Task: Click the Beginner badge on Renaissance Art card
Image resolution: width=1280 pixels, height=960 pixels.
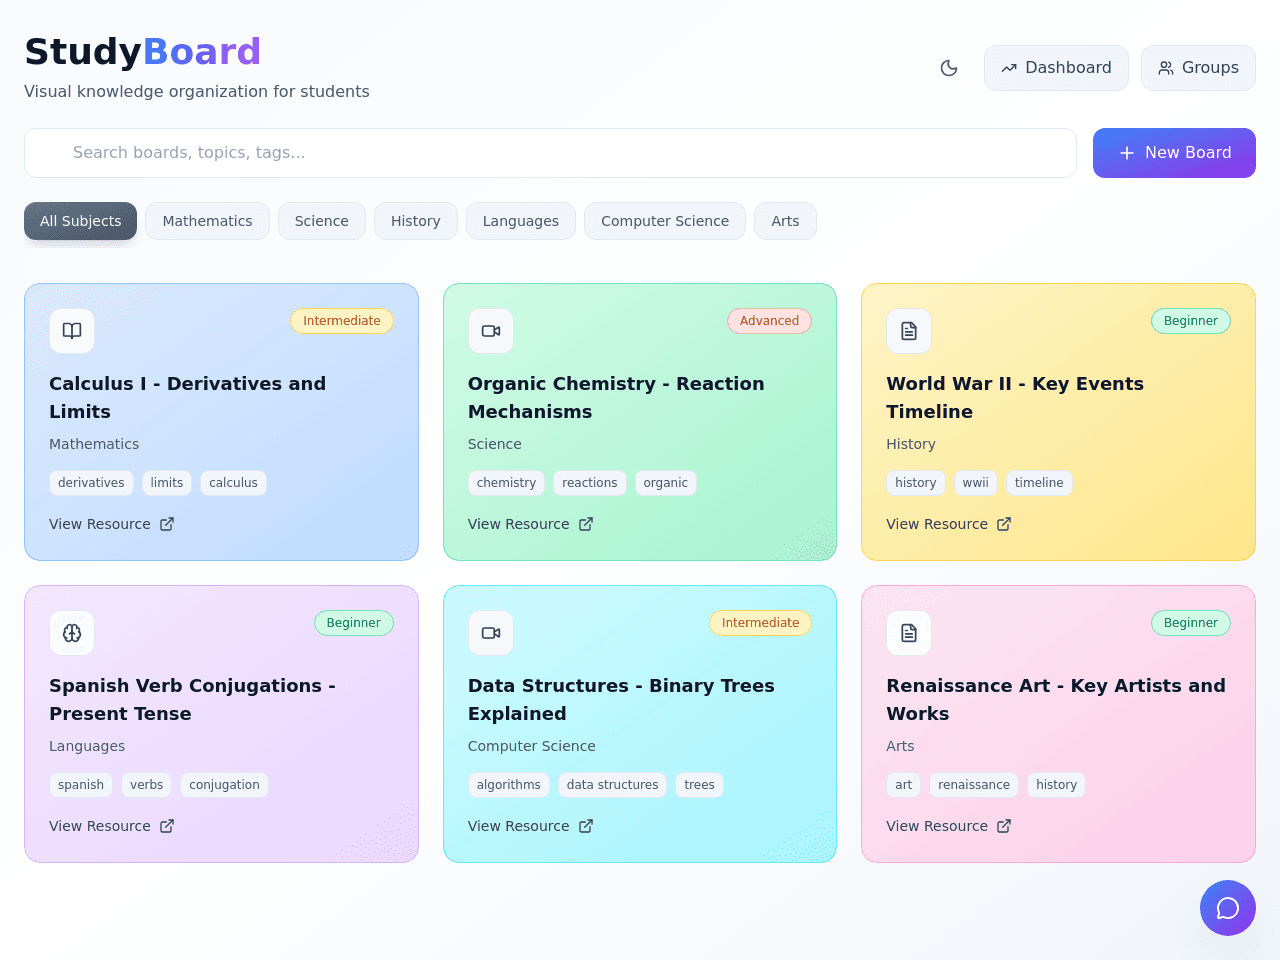Action: [1191, 623]
